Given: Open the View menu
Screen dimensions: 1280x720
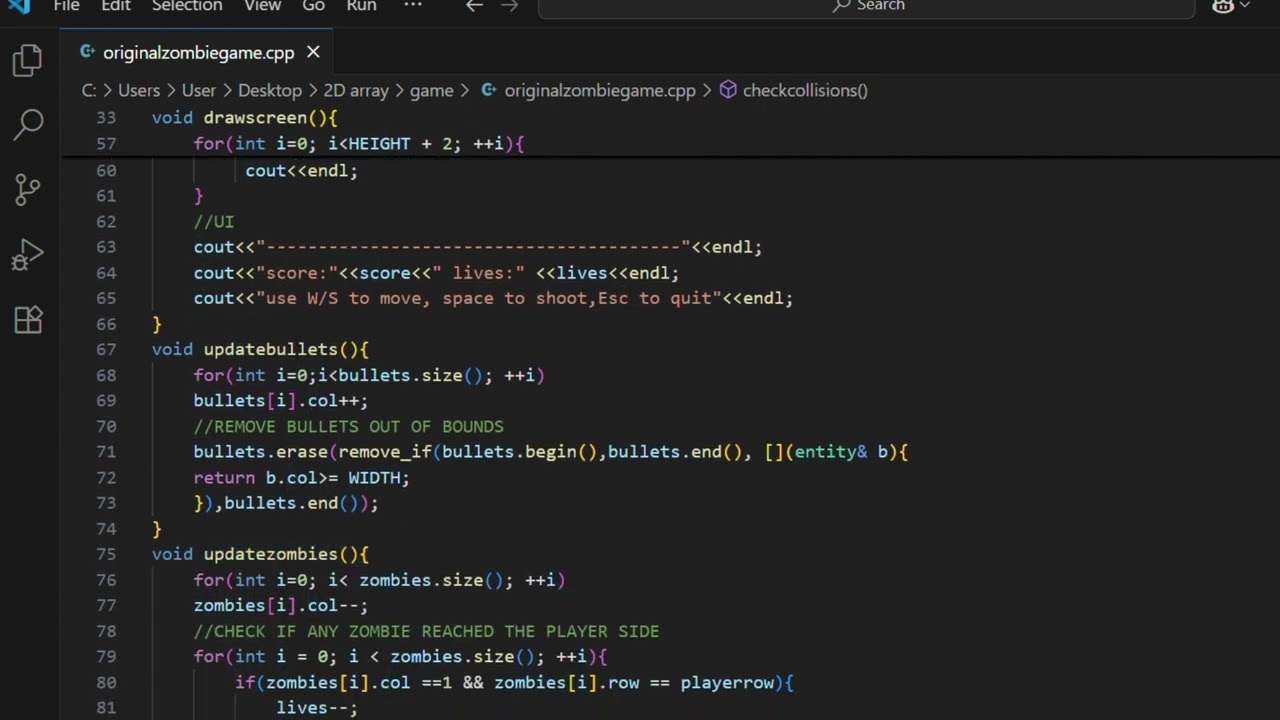Looking at the screenshot, I should point(263,6).
